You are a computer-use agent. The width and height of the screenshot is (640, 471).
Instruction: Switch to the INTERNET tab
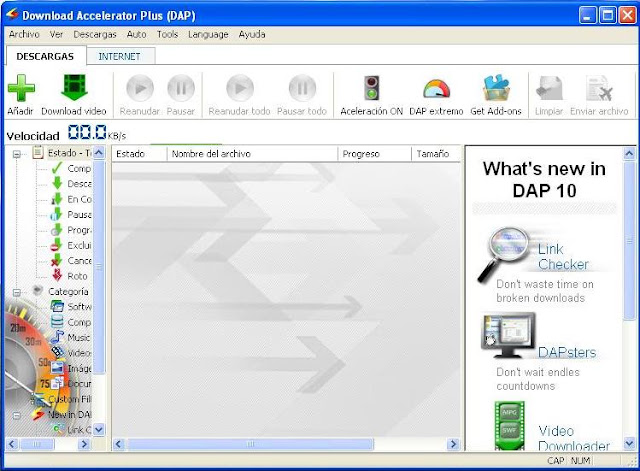pos(120,56)
